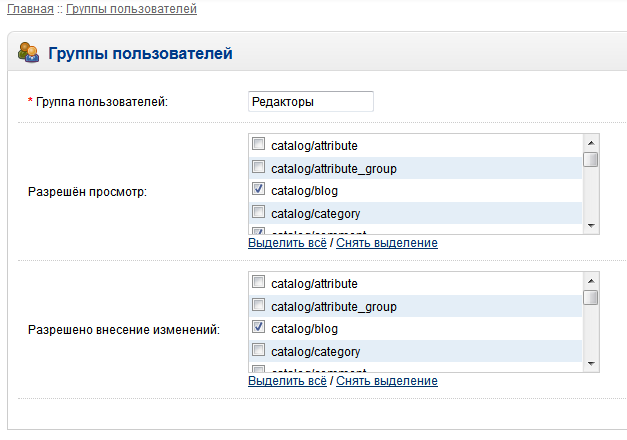This screenshot has width=627, height=440.
Task: Check catalog/attribute_group in view permissions list
Action: coord(259,167)
